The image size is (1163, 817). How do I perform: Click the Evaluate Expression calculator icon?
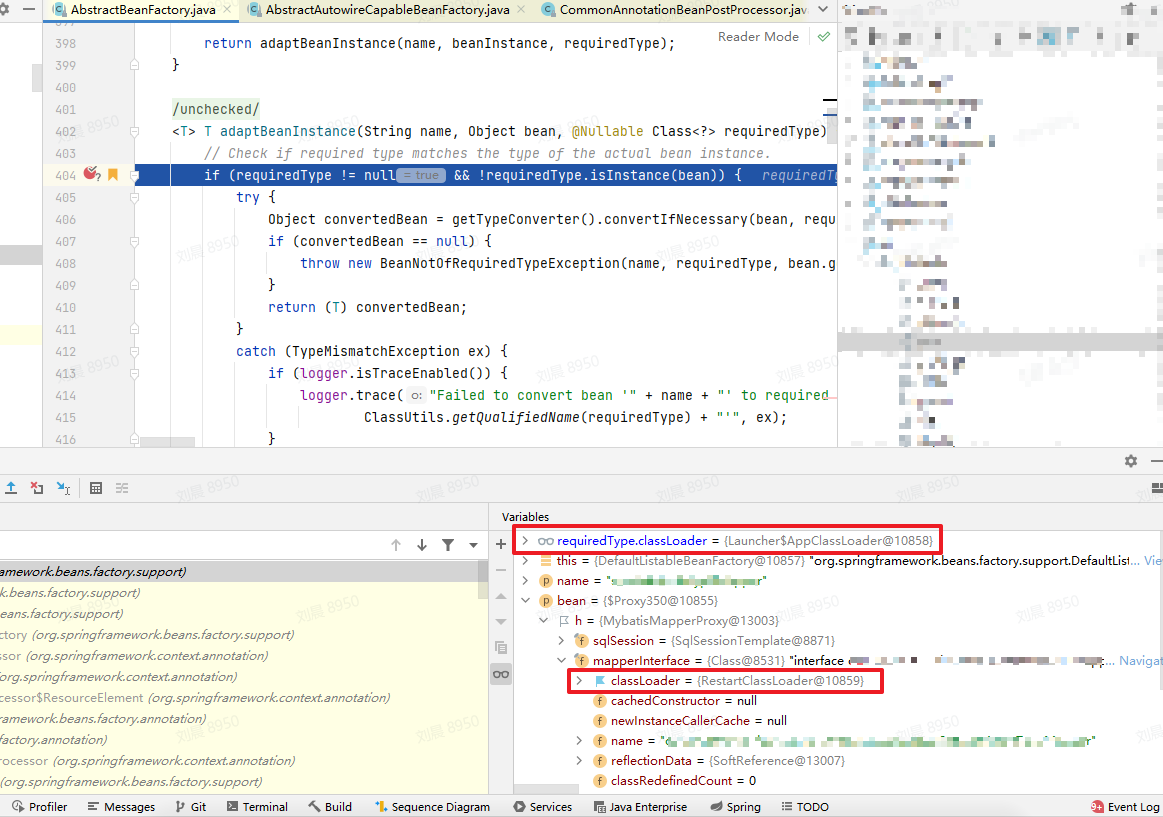pos(96,488)
